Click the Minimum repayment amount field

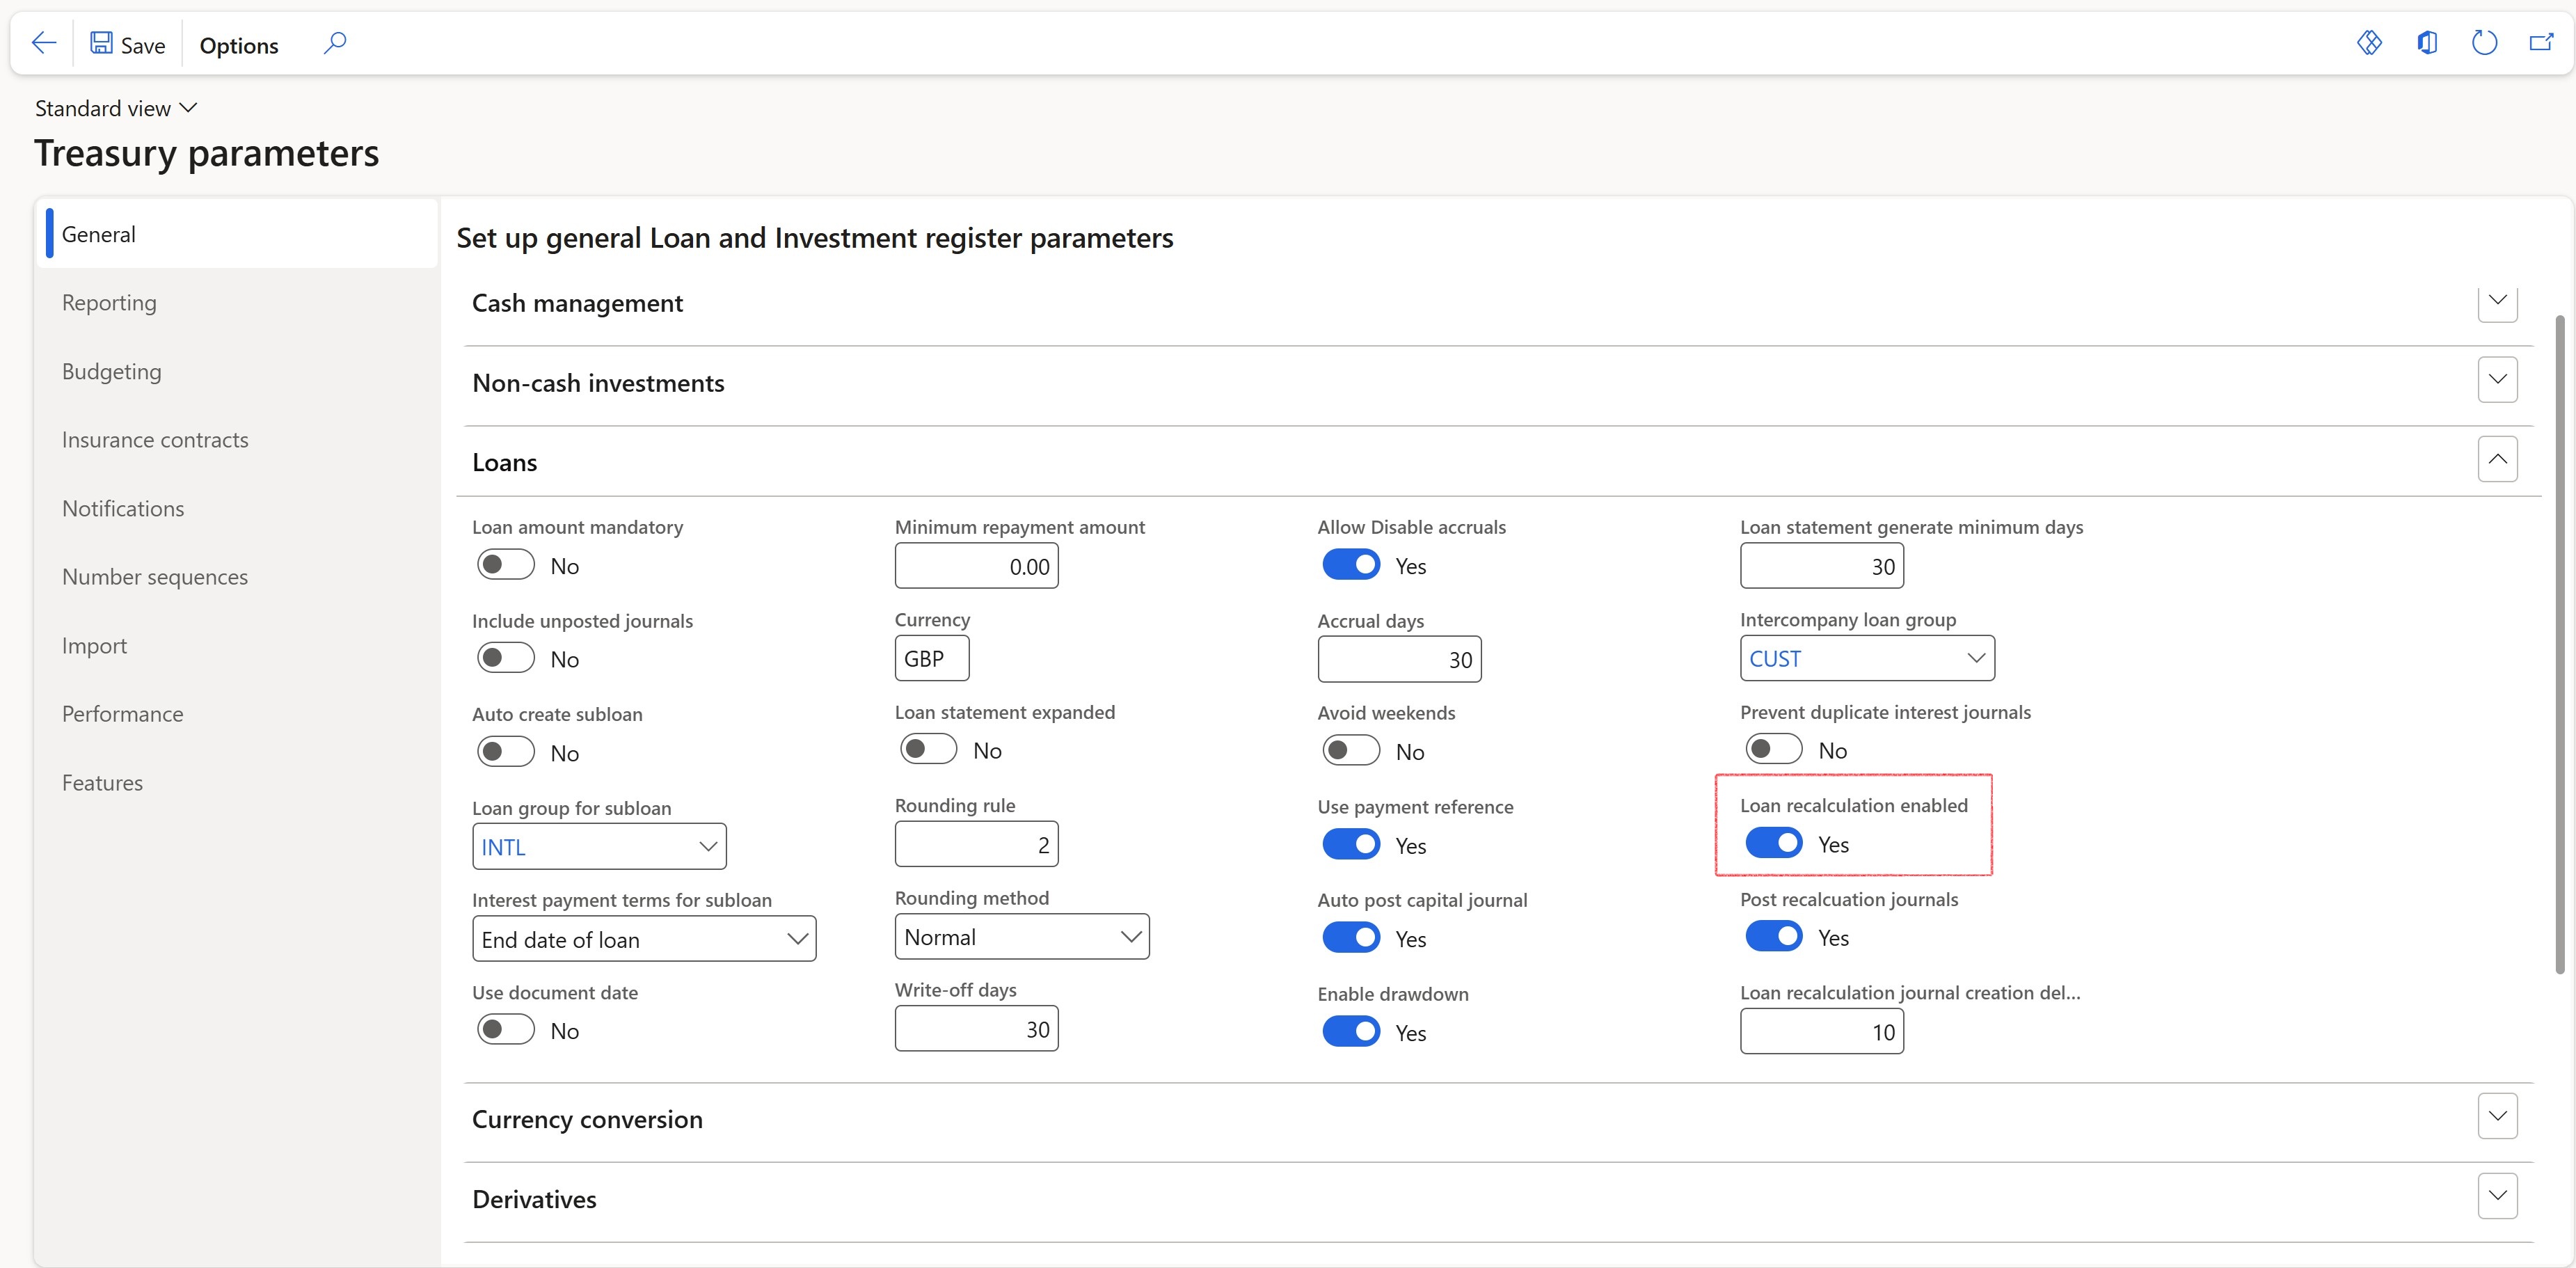(976, 566)
